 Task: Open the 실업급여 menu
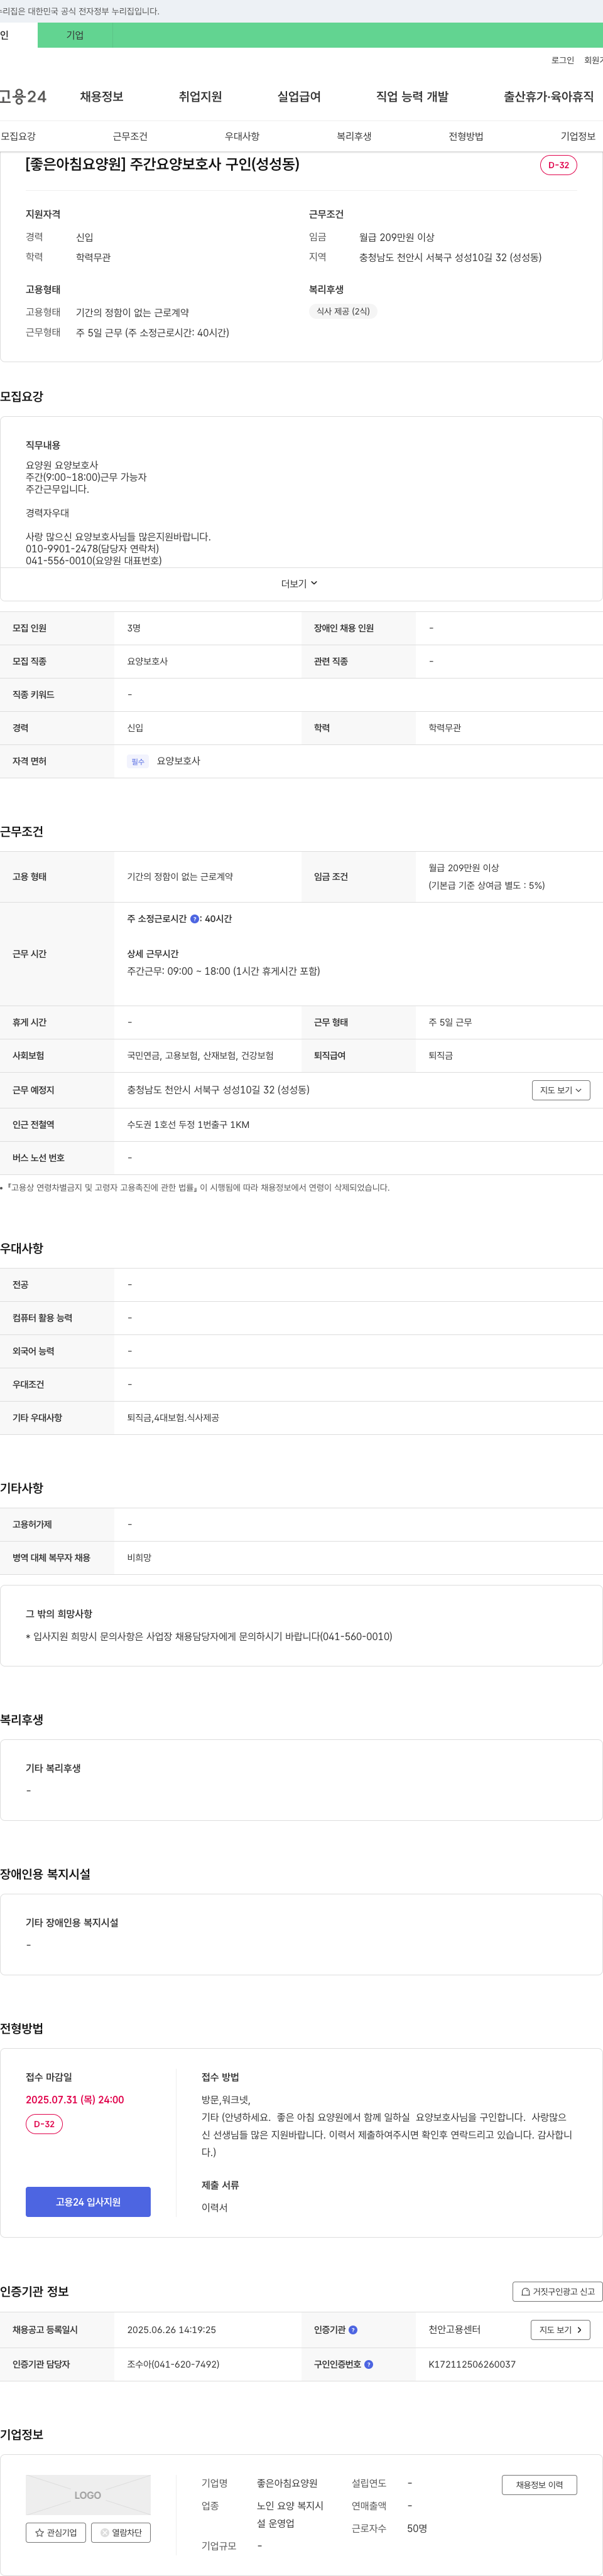(299, 96)
